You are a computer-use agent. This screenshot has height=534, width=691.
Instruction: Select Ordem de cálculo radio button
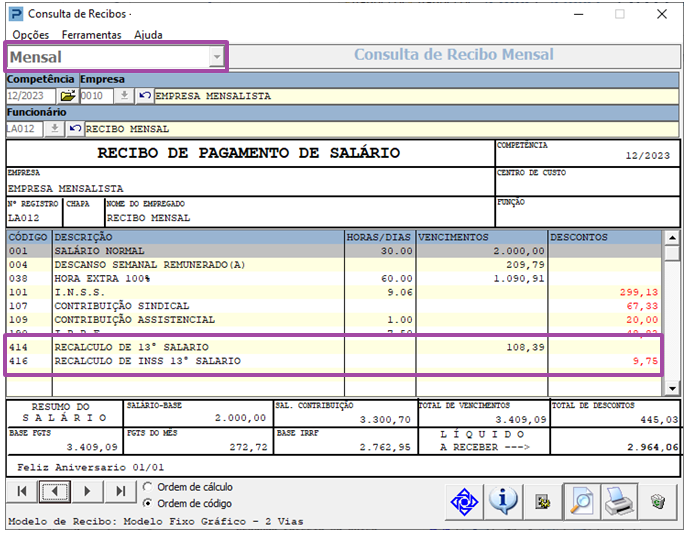click(148, 487)
